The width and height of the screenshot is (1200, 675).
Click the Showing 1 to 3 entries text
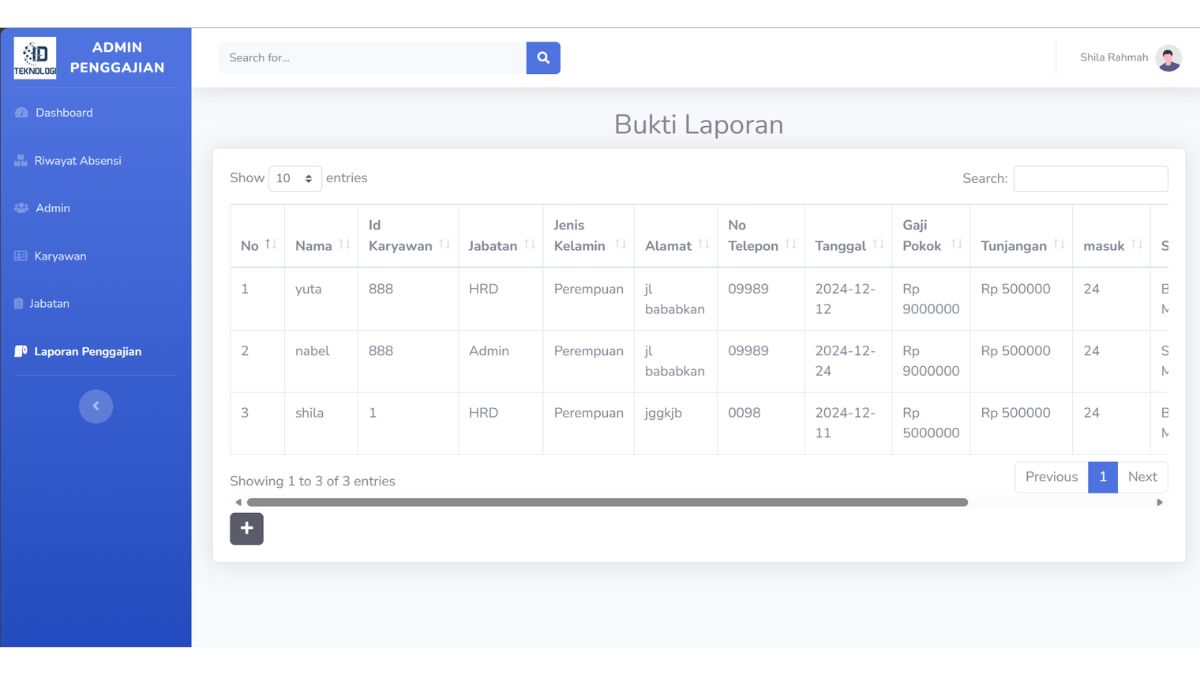tap(312, 481)
